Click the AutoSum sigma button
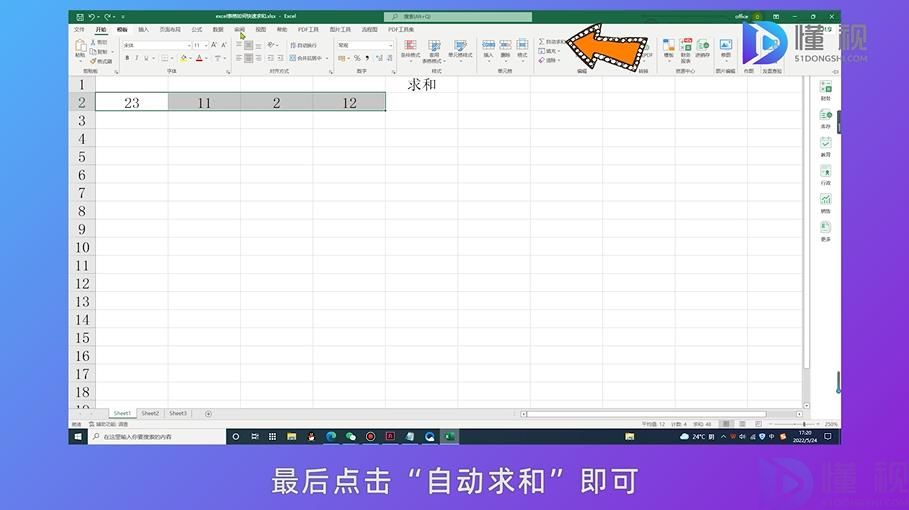The height and width of the screenshot is (510, 909). [x=551, y=42]
